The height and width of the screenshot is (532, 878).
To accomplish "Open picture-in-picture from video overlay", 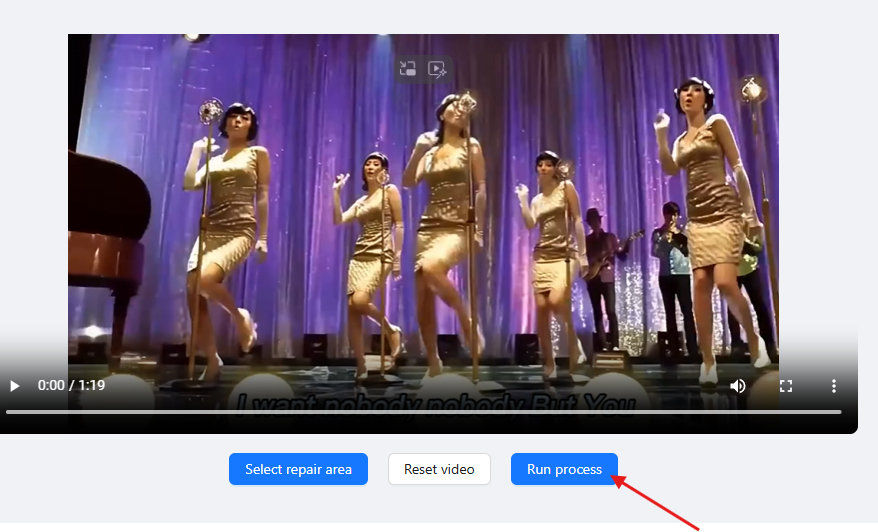I will (x=407, y=69).
